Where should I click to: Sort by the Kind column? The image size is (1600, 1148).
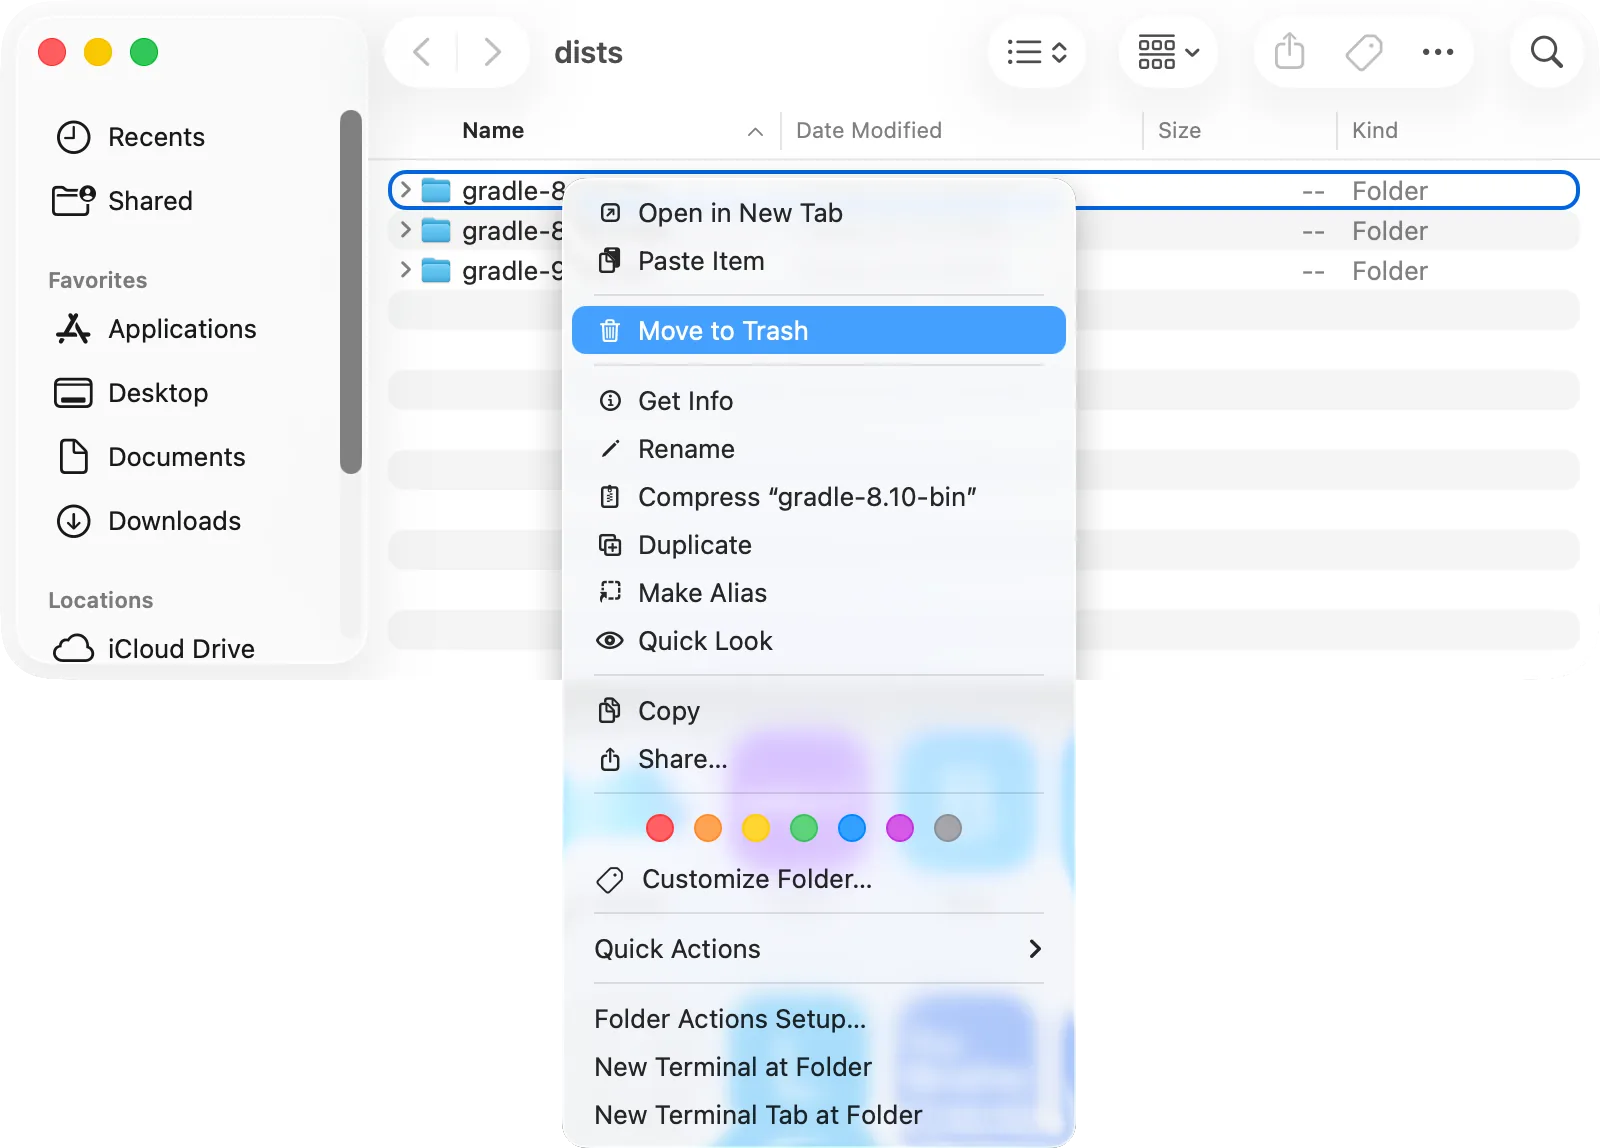pos(1375,131)
